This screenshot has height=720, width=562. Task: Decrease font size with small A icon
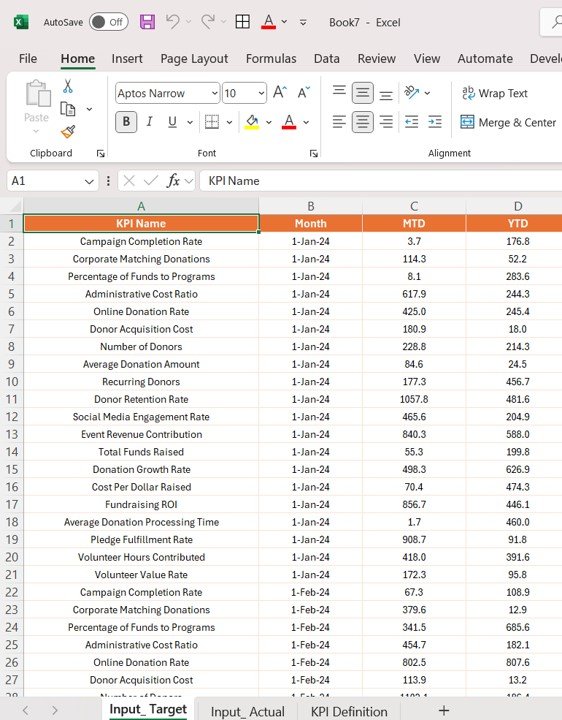[x=303, y=93]
